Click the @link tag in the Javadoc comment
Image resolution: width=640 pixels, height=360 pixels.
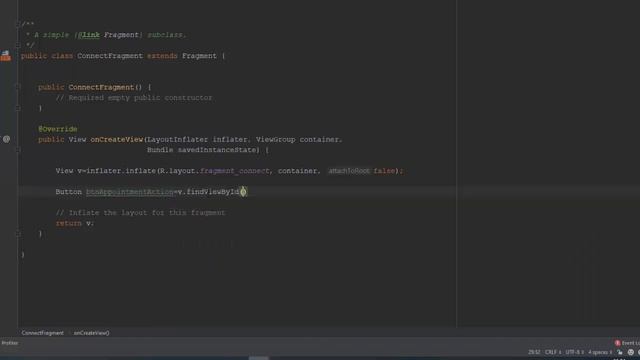tap(89, 35)
